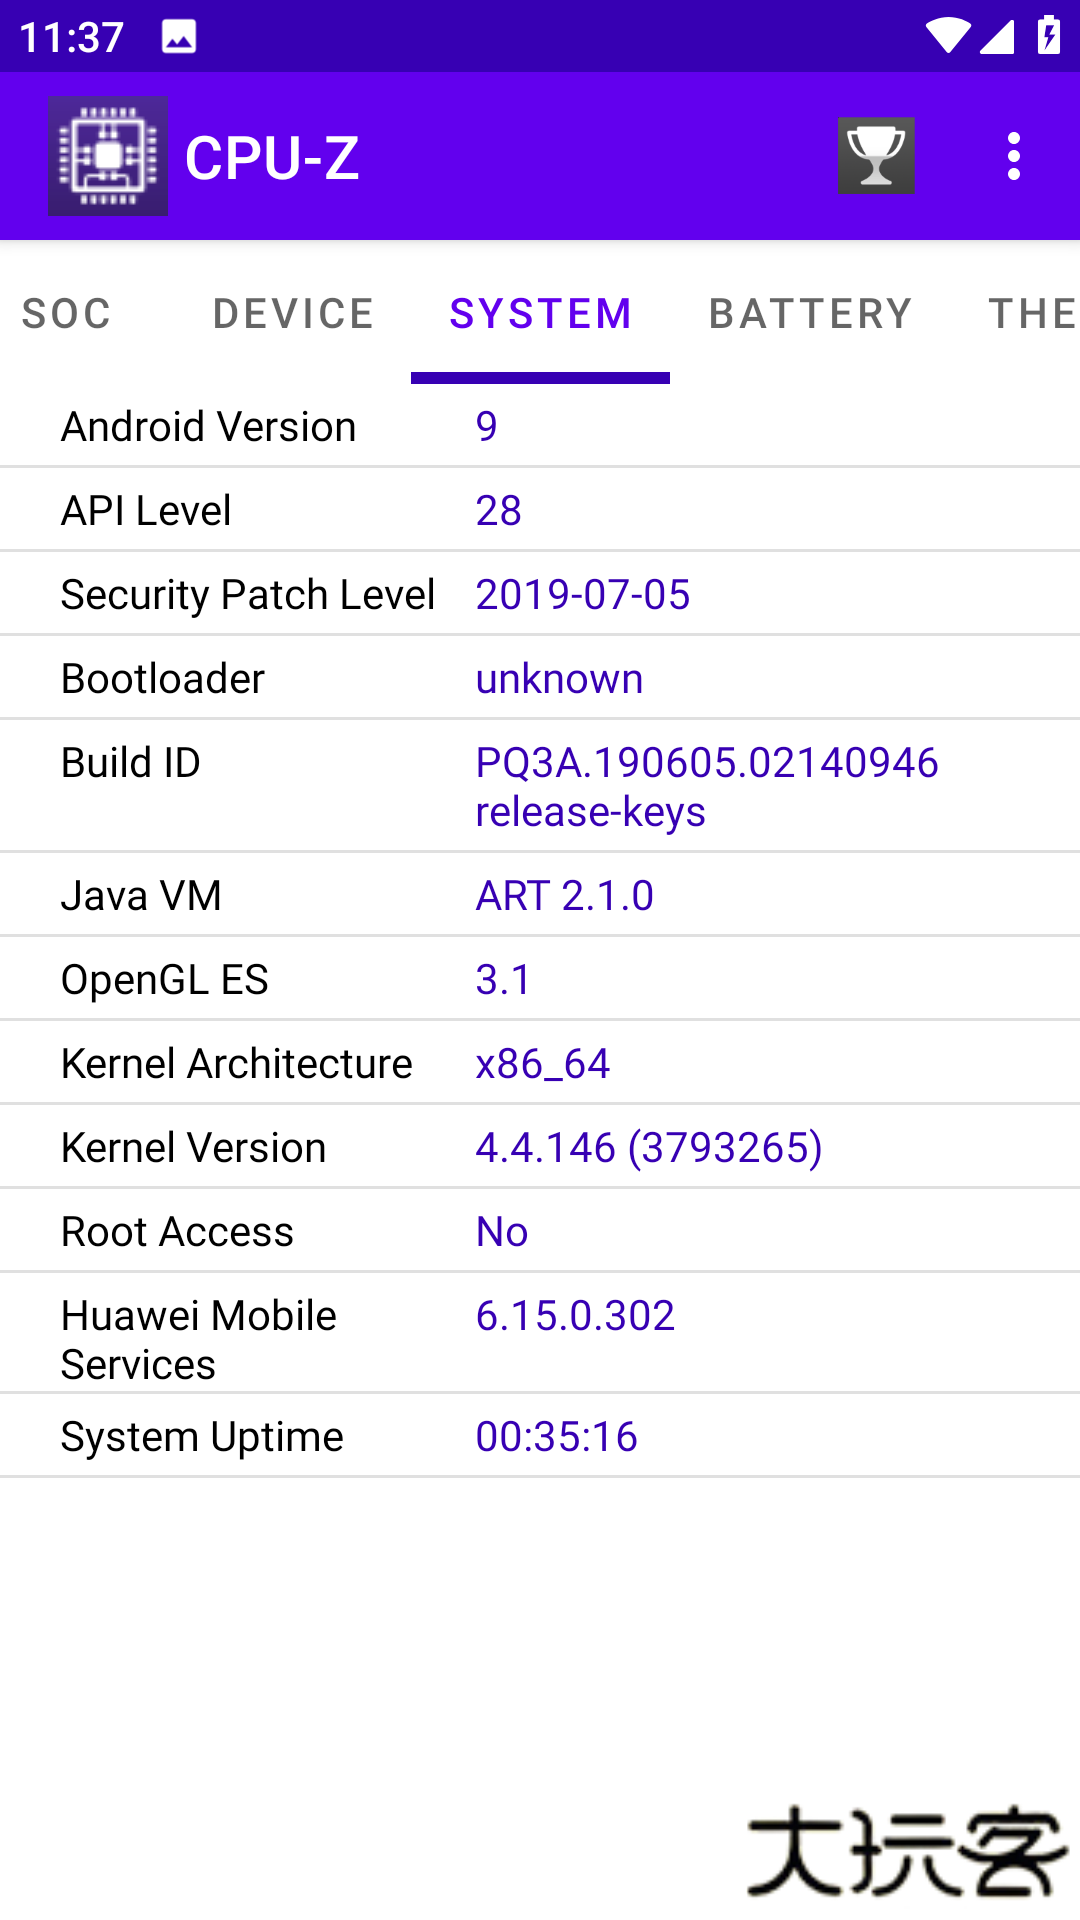Tap the image notification icon in status bar
1080x1920 pixels.
coord(179,38)
